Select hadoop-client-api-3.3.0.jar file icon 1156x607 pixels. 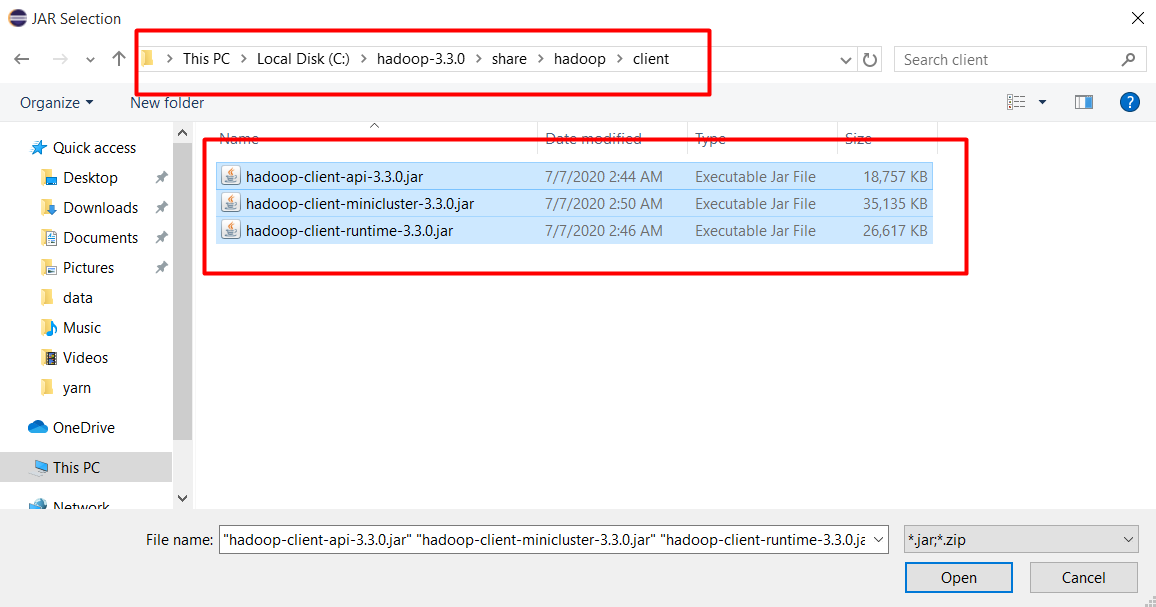231,177
